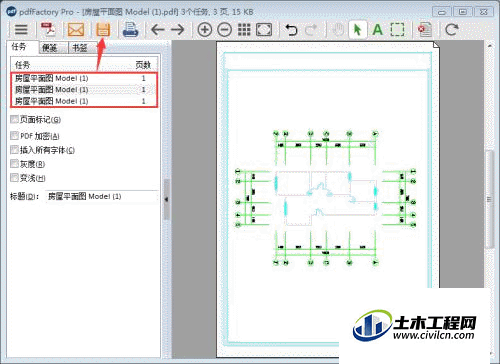Select the hand pan tool
The image size is (500, 364).
(338, 30)
